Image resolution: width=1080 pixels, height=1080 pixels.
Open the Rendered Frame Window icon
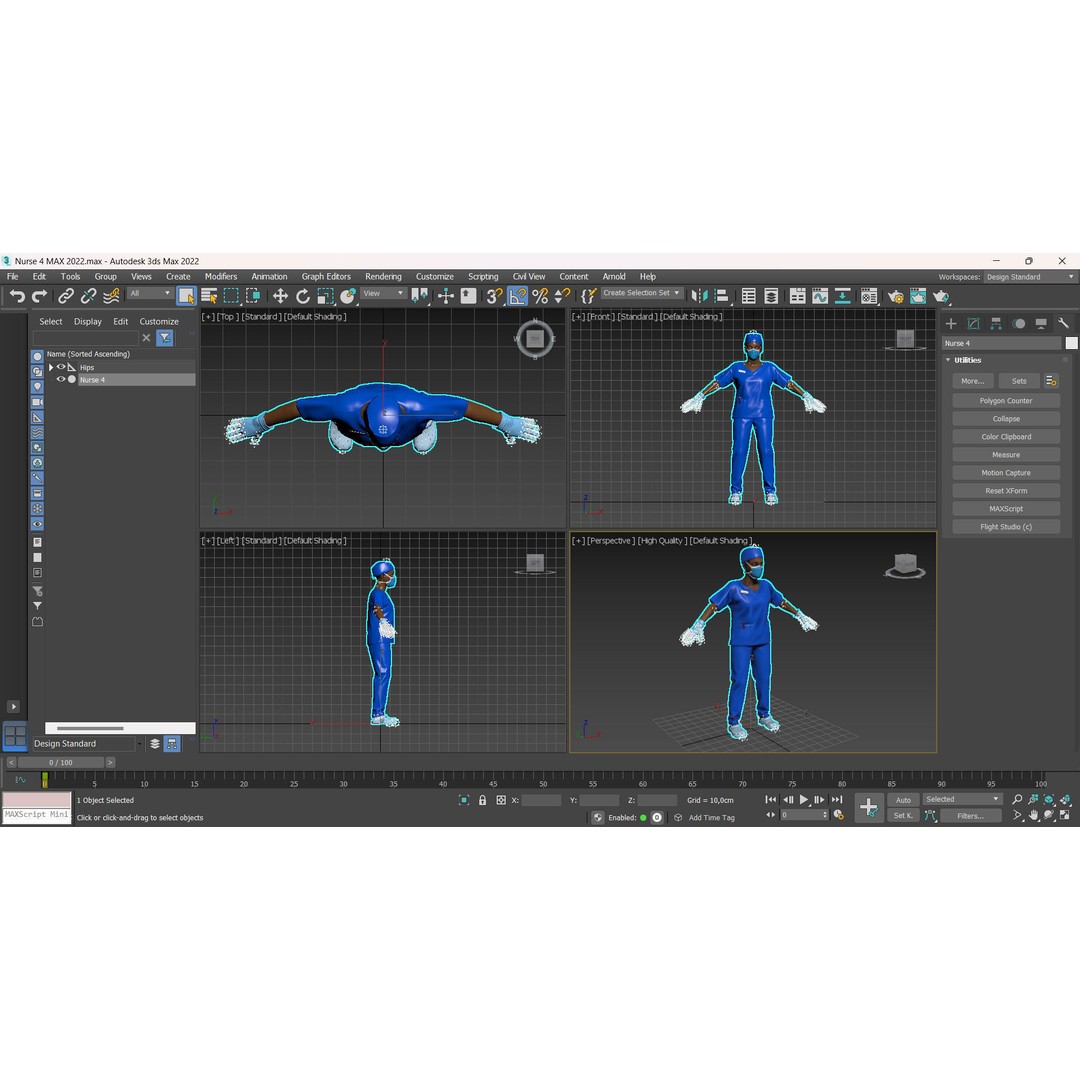coord(918,296)
